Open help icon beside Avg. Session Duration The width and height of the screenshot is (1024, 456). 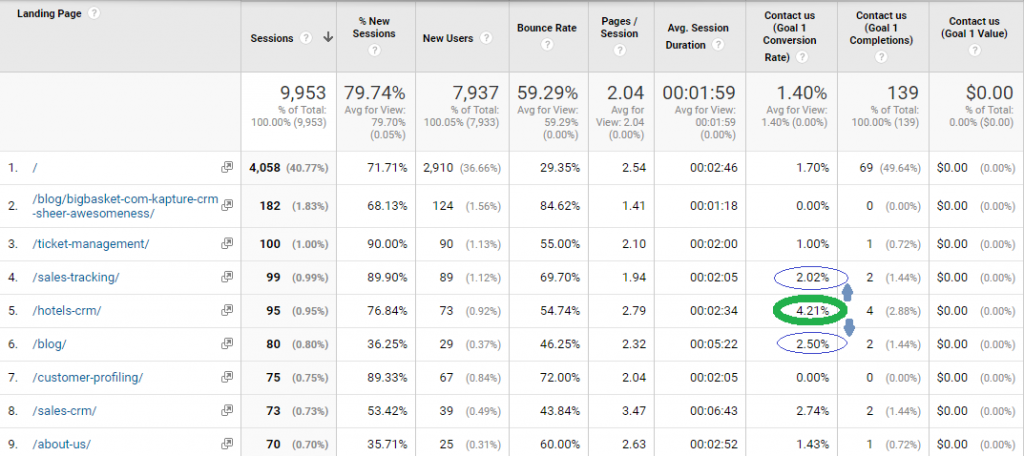[x=718, y=44]
